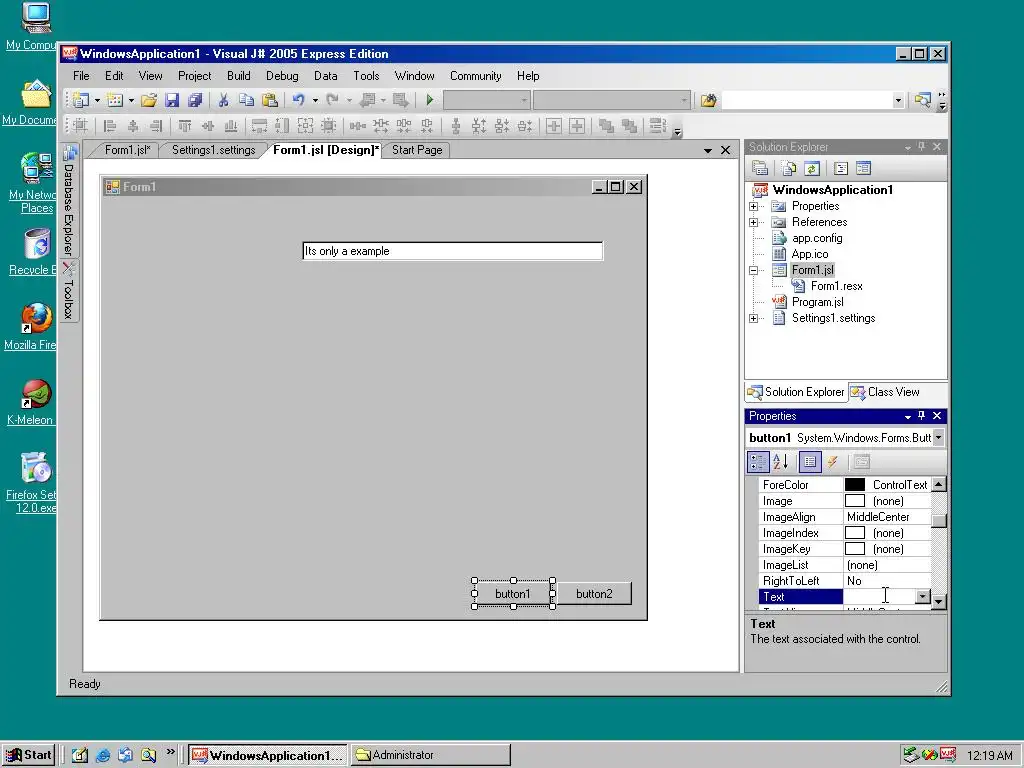Open the New Project dropdown arrow
The height and width of the screenshot is (768, 1024).
97,100
